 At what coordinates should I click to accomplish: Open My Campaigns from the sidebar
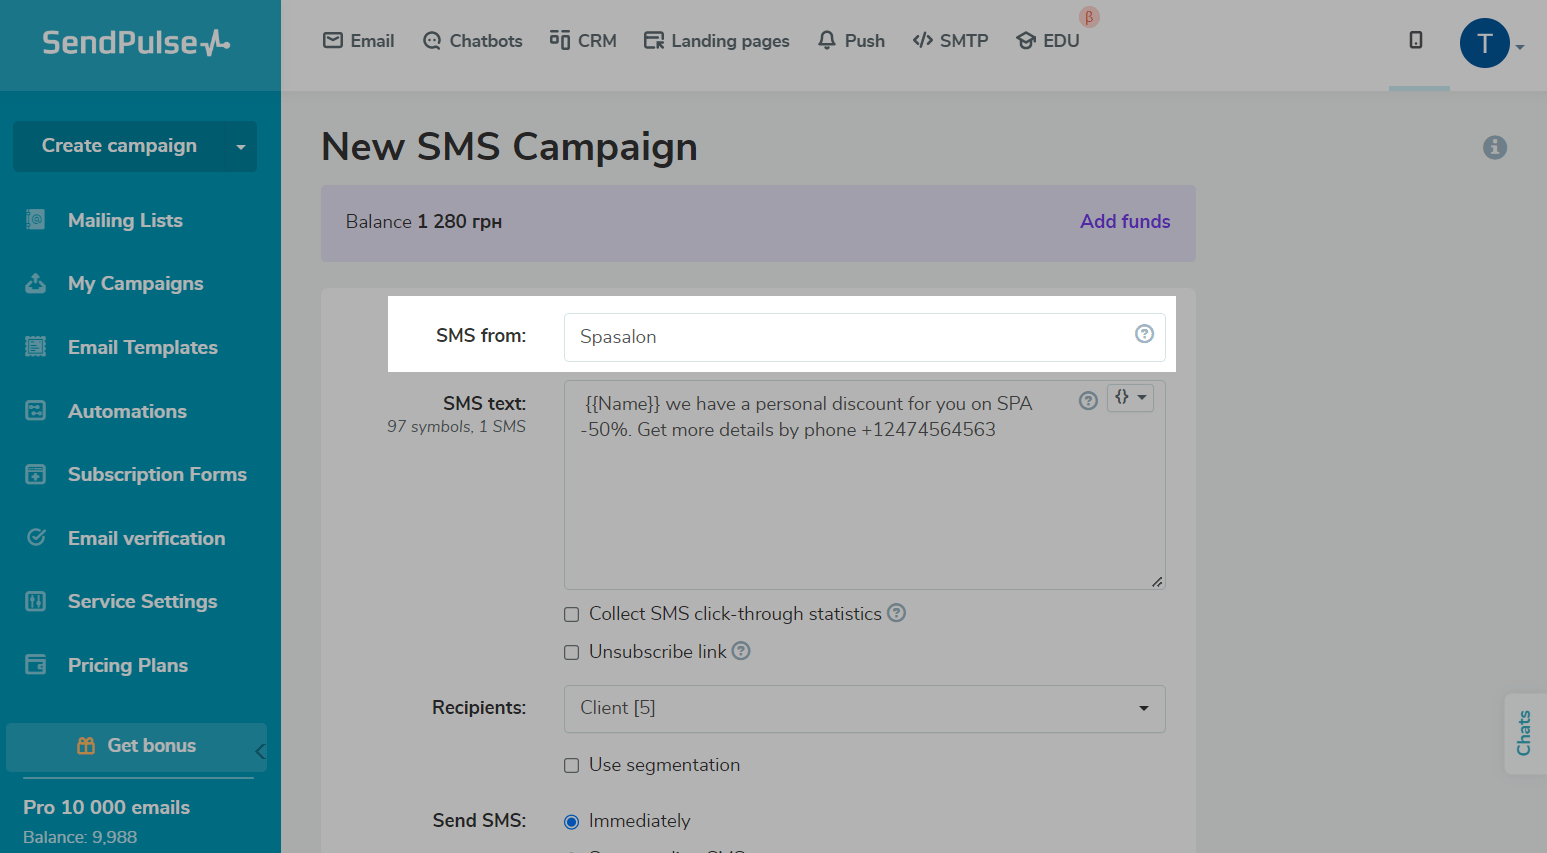tap(135, 283)
